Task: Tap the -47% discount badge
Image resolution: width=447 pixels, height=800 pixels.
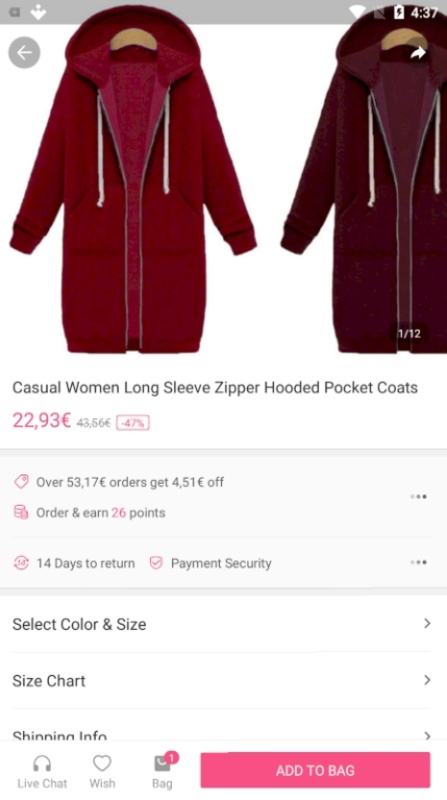Action: tap(133, 422)
